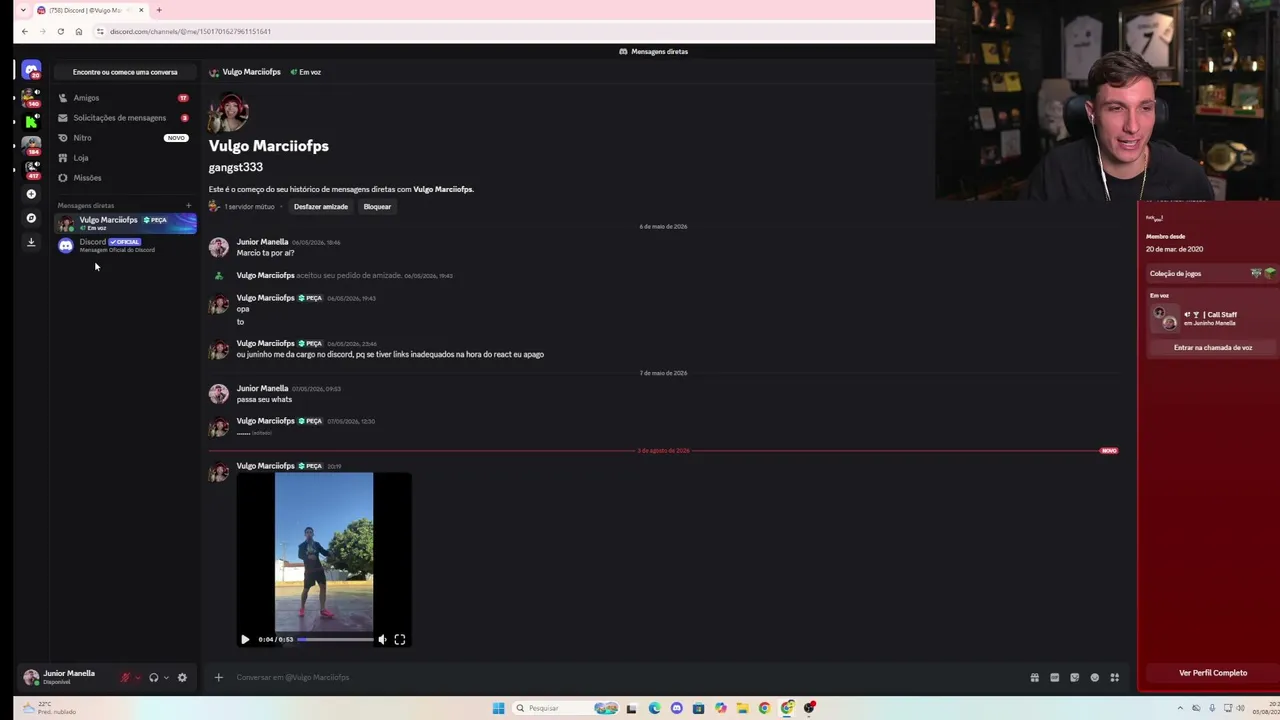
Task: Open Coleção de jogos section
Action: pos(1212,273)
